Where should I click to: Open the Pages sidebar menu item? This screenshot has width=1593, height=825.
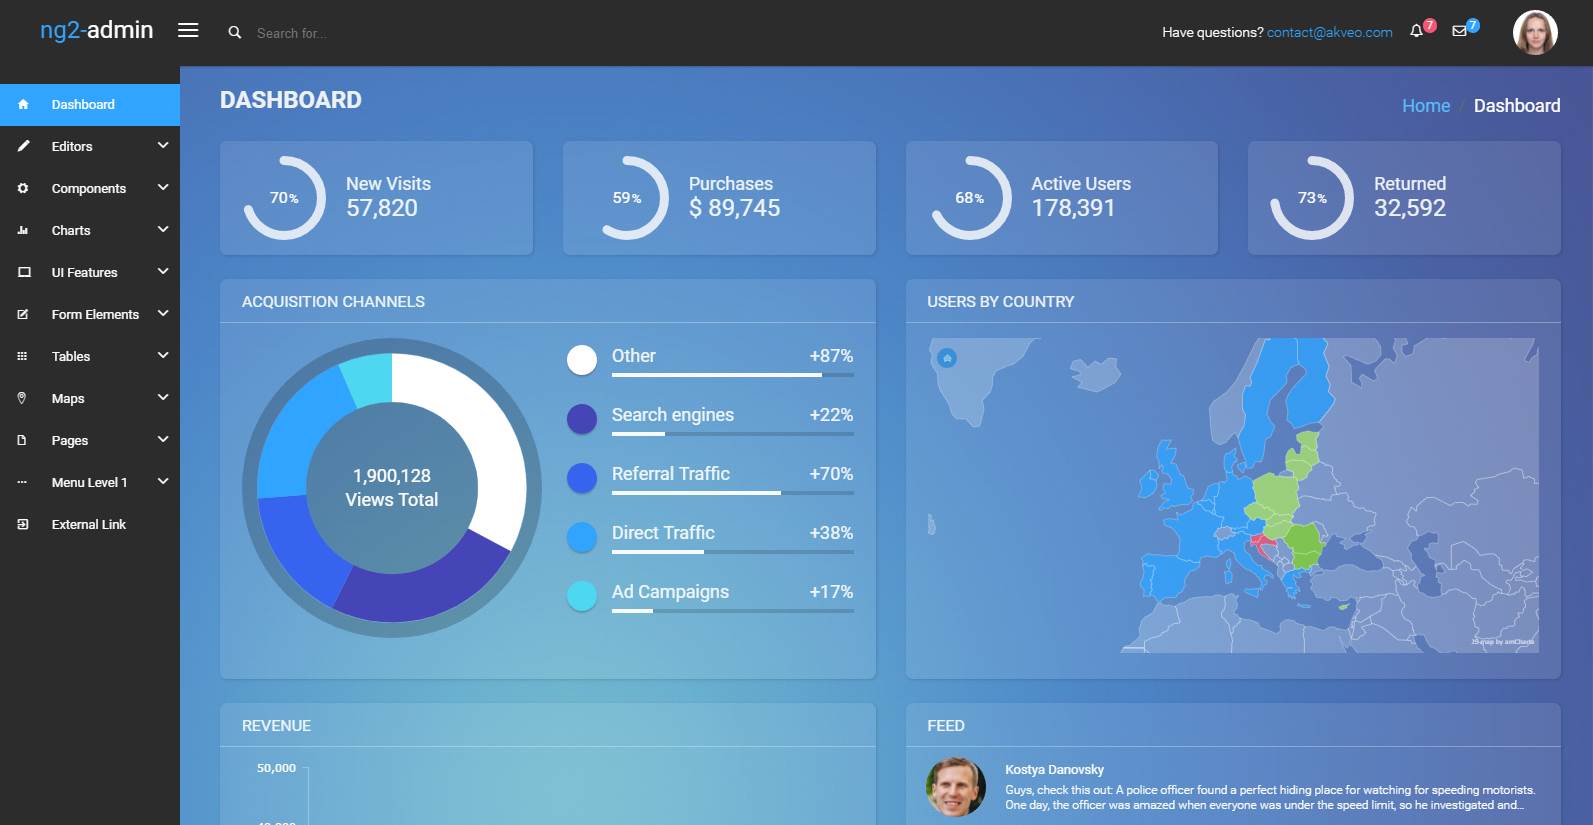pos(70,440)
